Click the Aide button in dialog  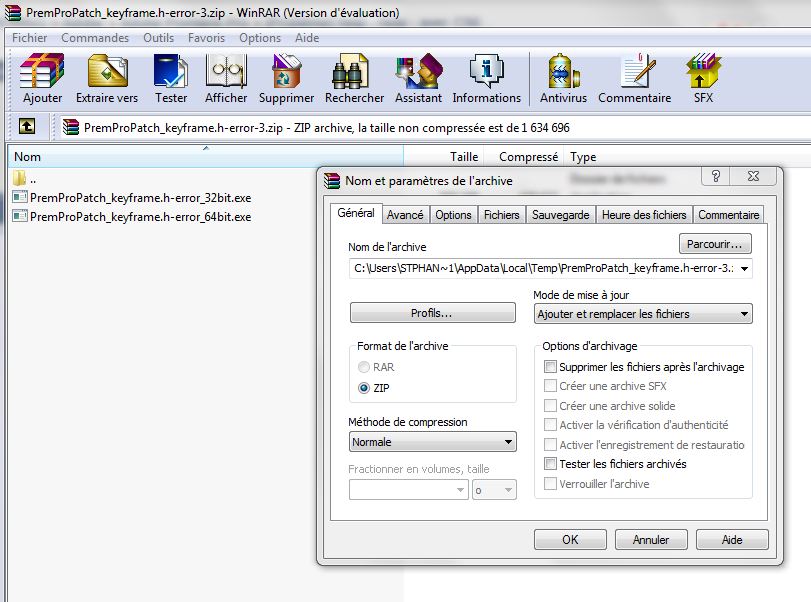(732, 540)
